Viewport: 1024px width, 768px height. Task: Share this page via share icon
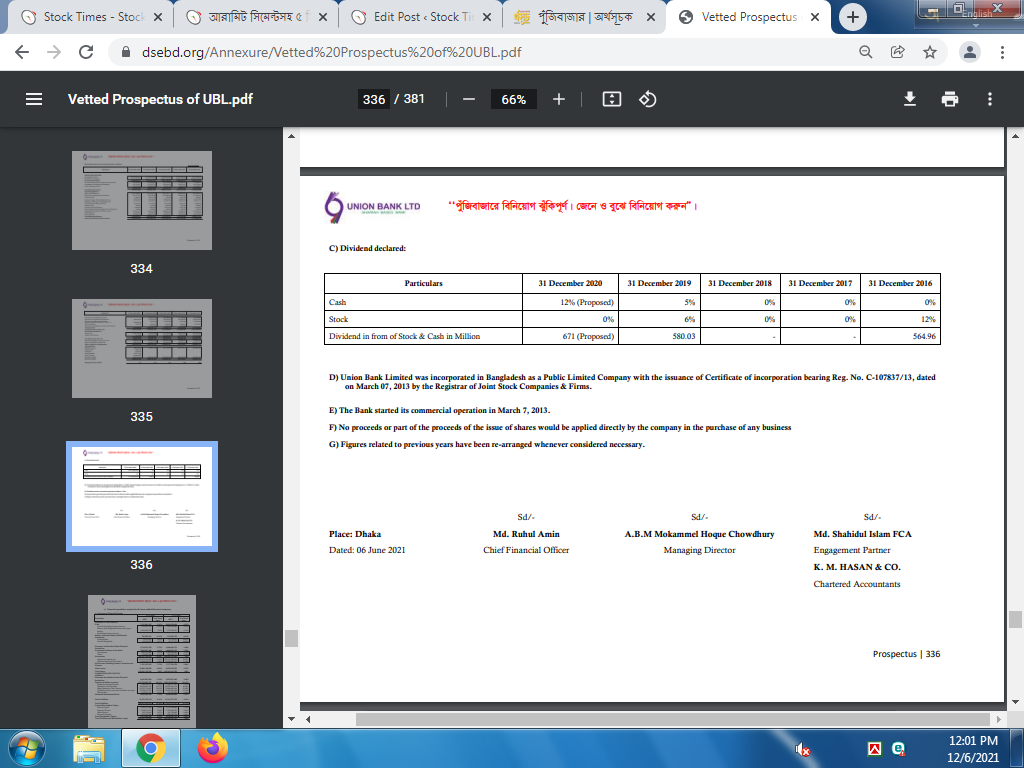click(x=897, y=52)
